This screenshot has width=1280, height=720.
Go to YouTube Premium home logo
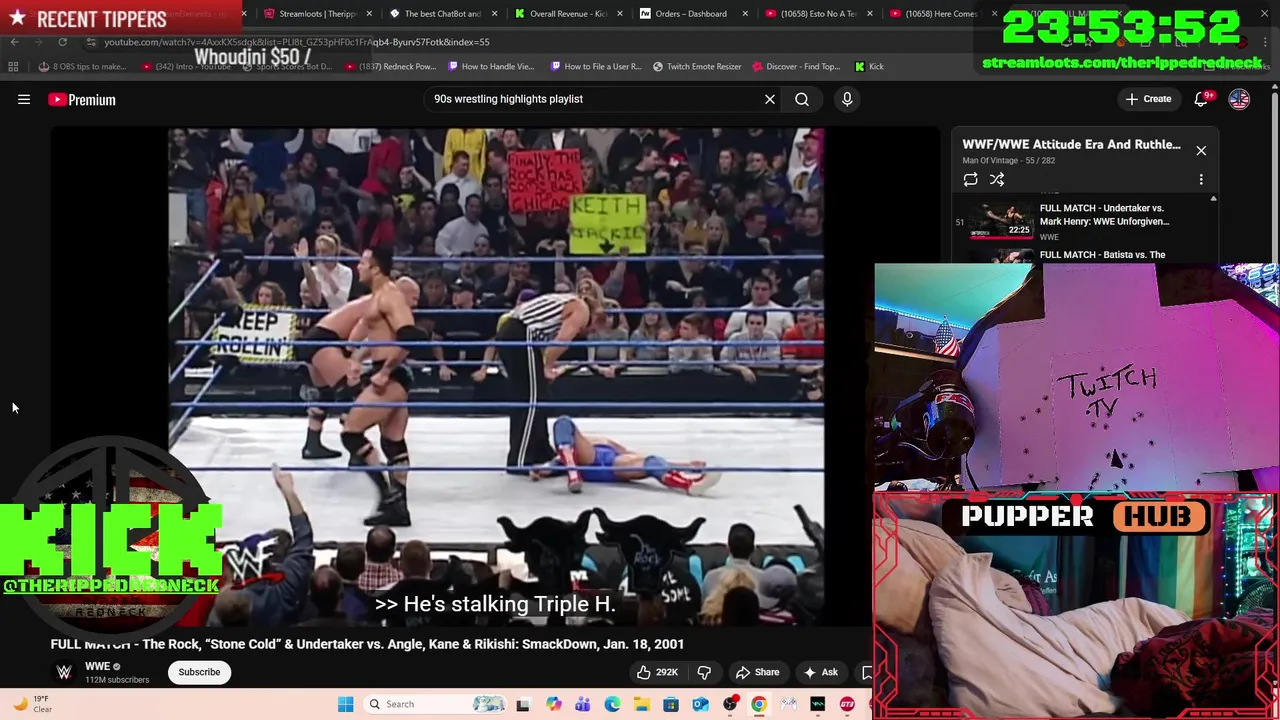[x=82, y=100]
